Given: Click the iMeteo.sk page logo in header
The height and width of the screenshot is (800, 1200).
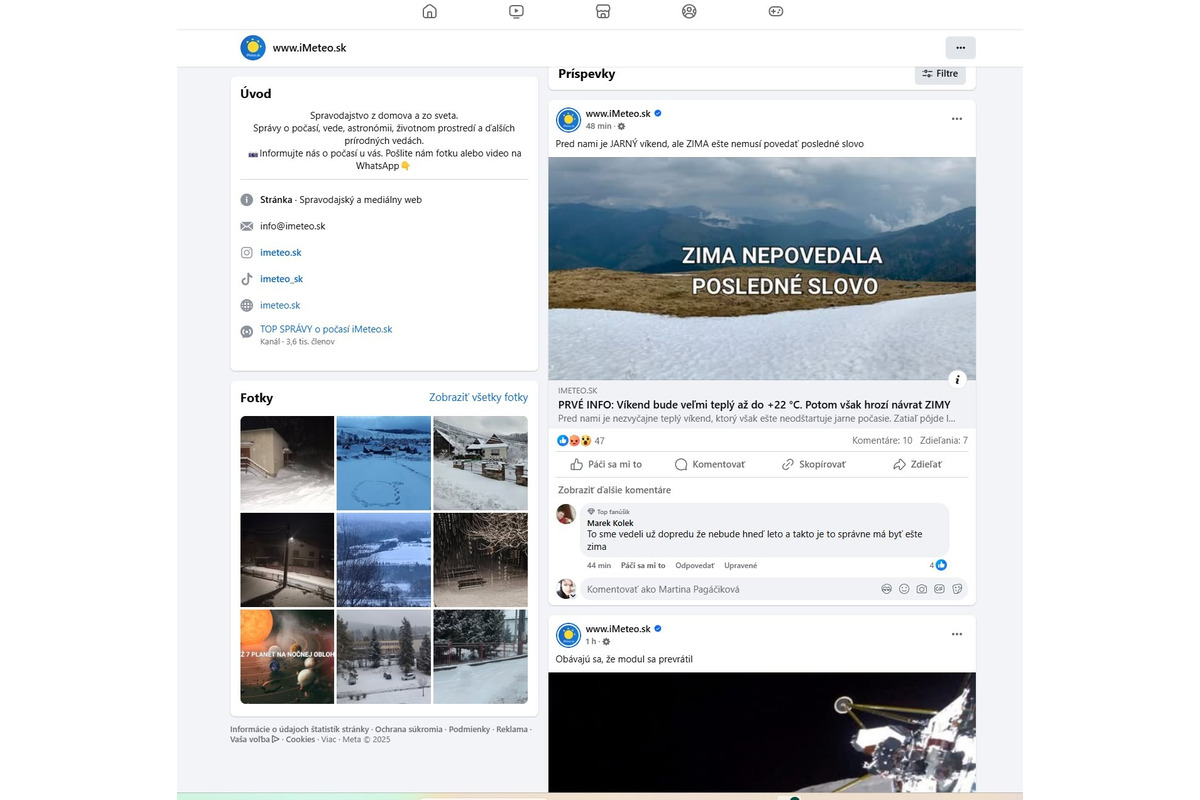Looking at the screenshot, I should [253, 47].
